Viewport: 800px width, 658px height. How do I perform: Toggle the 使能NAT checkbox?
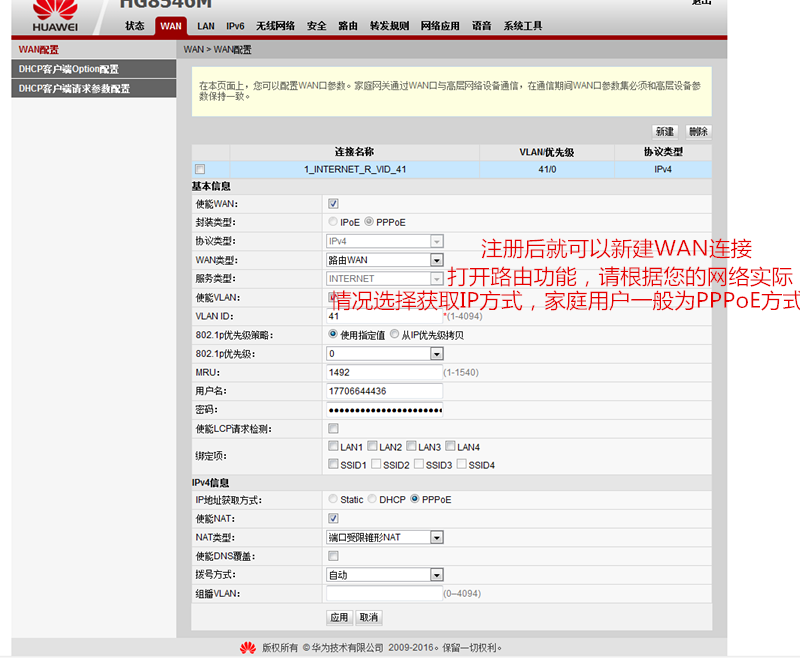click(x=333, y=518)
